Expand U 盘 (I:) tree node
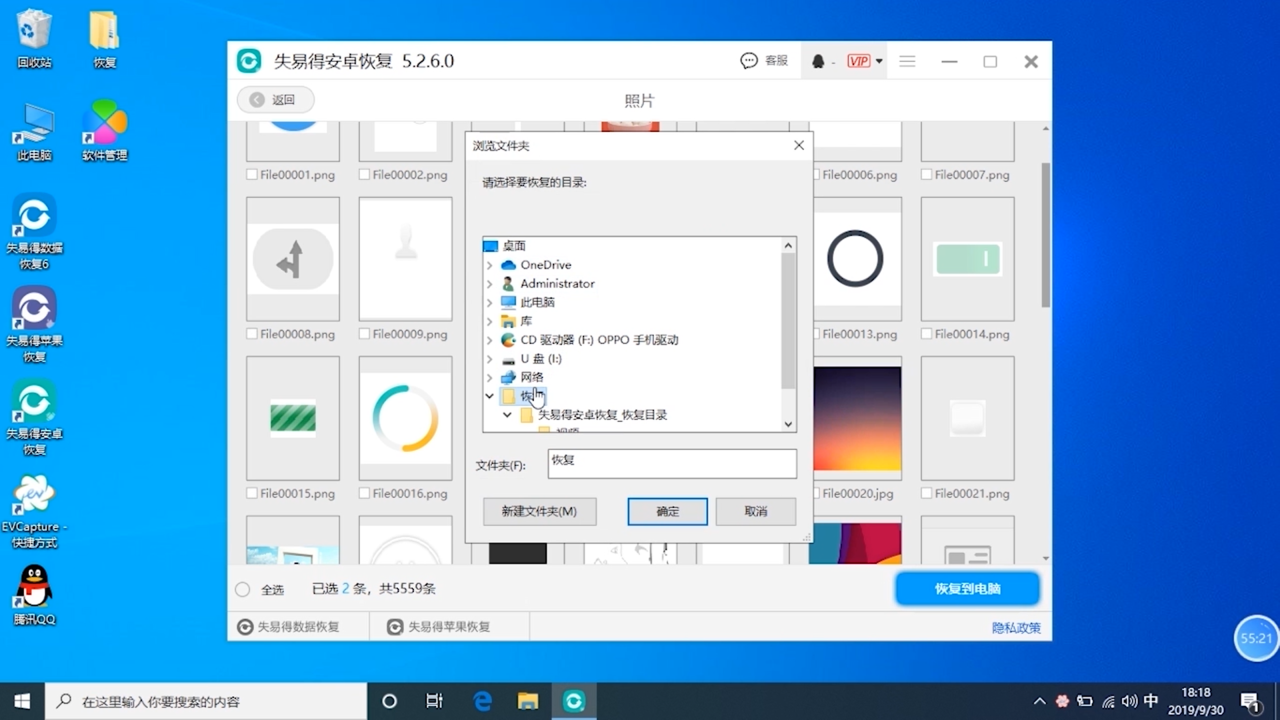Image resolution: width=1280 pixels, height=720 pixels. click(x=490, y=359)
